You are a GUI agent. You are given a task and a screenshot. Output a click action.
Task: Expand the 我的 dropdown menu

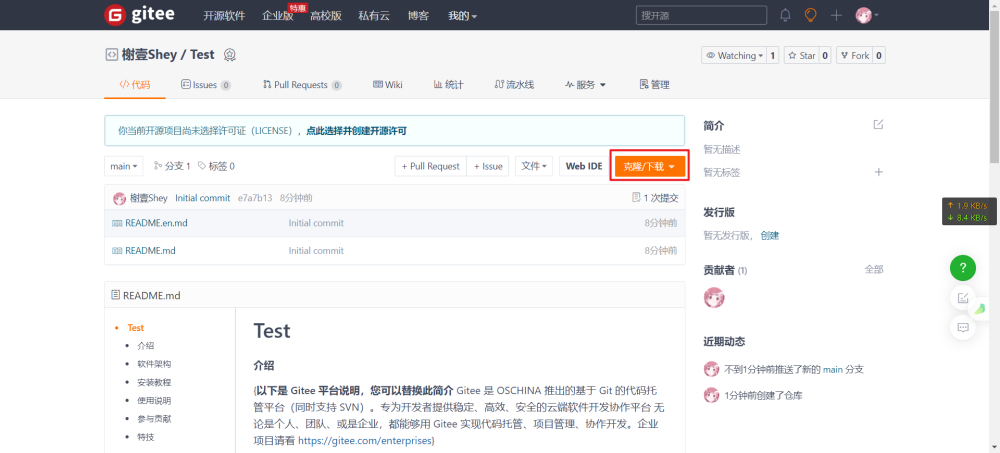coord(462,16)
